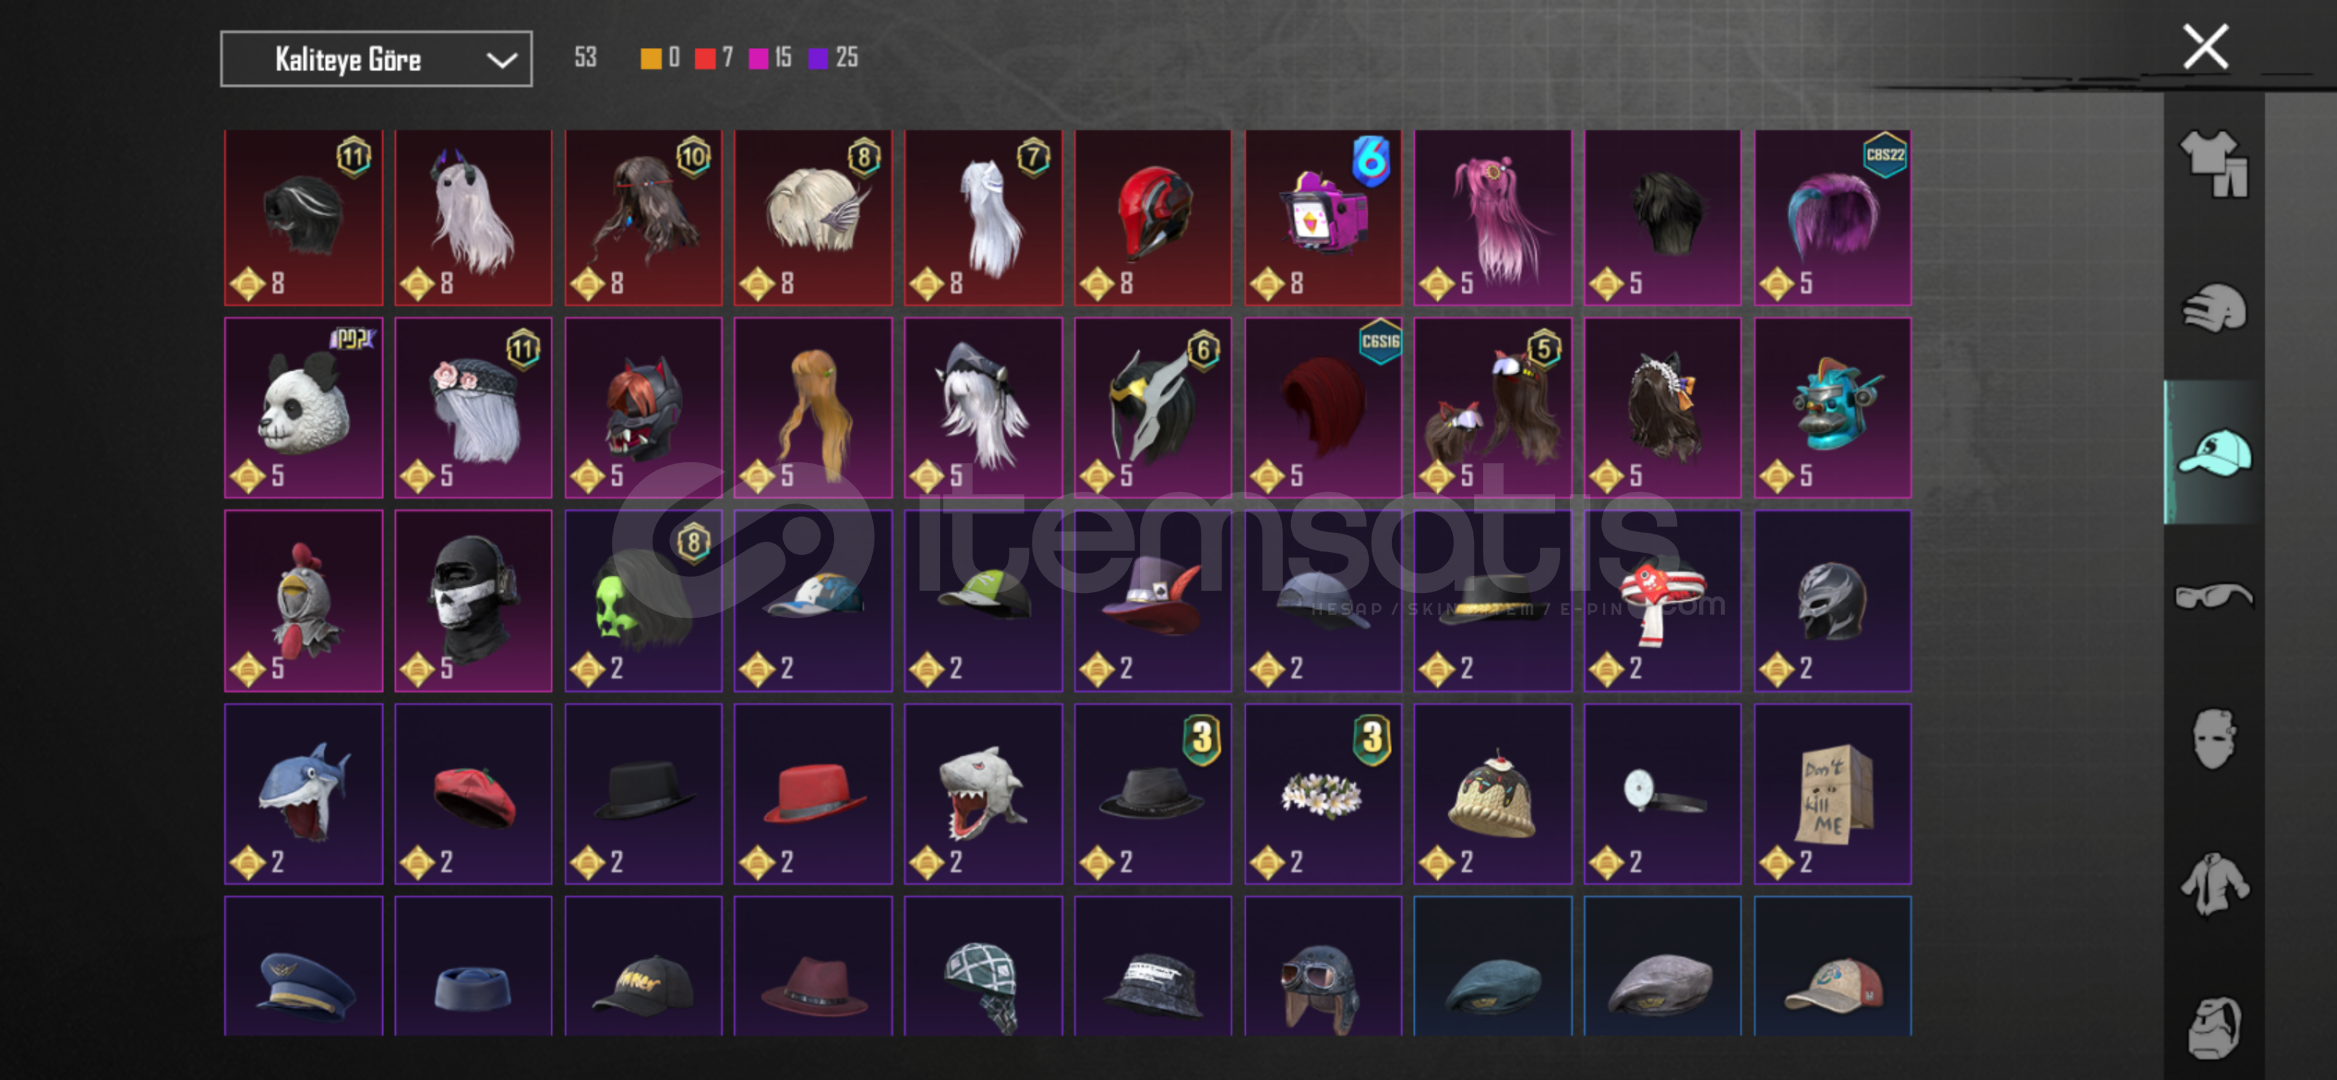Click the dropdown chevron arrow
The width and height of the screenshot is (2337, 1080).
point(501,60)
